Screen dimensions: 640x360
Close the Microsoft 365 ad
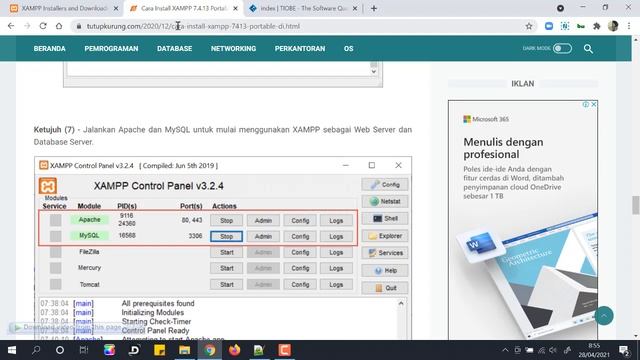pos(594,104)
